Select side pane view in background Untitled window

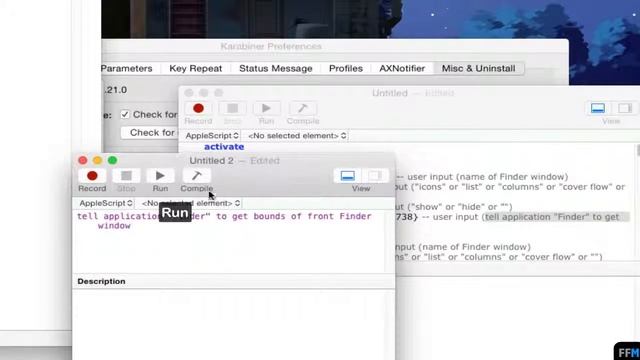point(625,108)
